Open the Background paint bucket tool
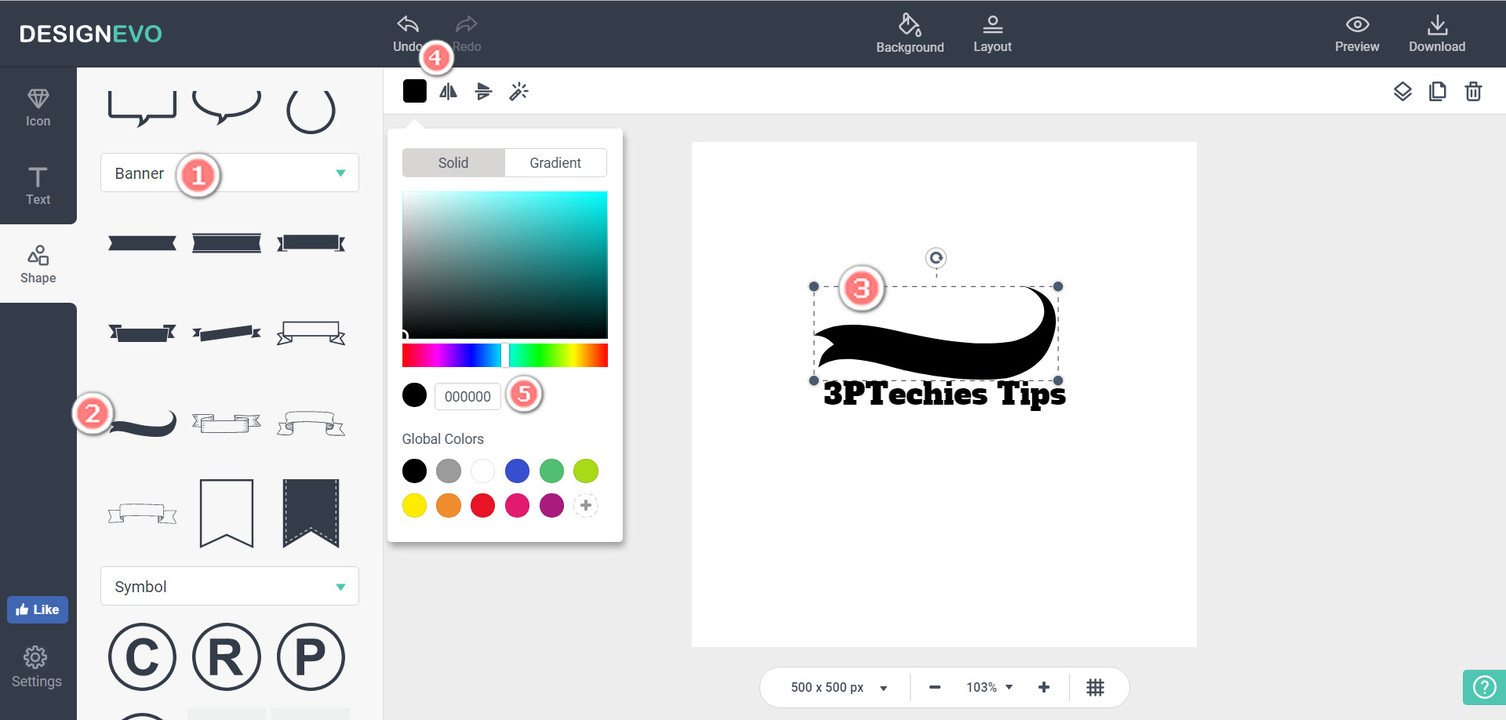Image resolution: width=1506 pixels, height=720 pixels. [909, 33]
